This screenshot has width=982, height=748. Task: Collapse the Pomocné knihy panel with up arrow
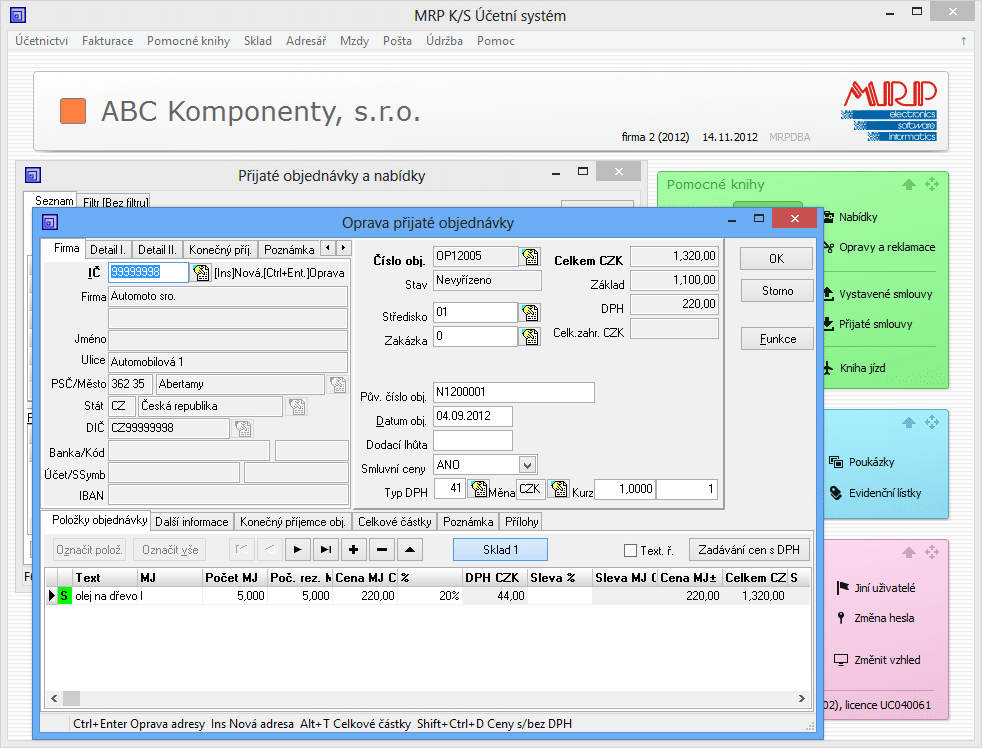pos(909,184)
